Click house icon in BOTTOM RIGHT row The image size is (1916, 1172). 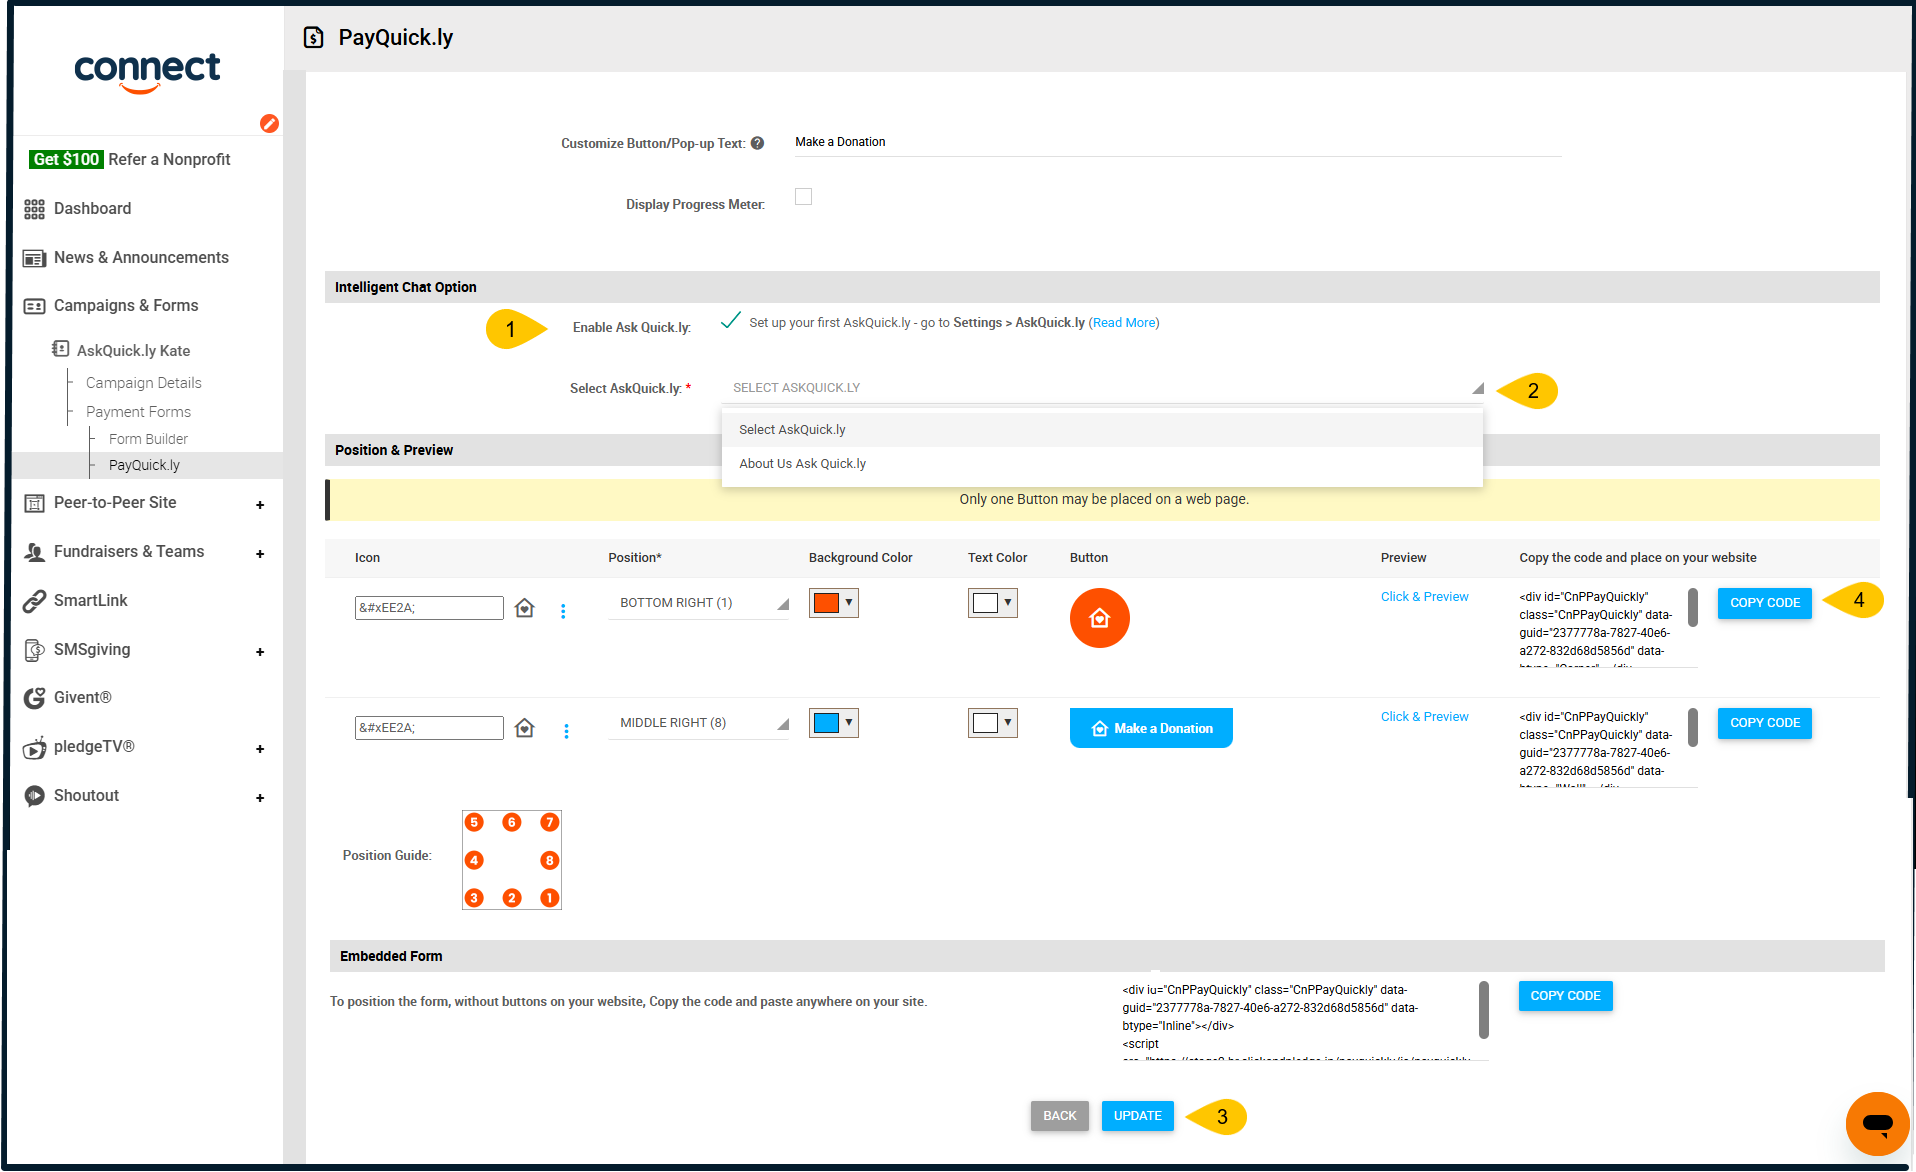click(x=524, y=608)
